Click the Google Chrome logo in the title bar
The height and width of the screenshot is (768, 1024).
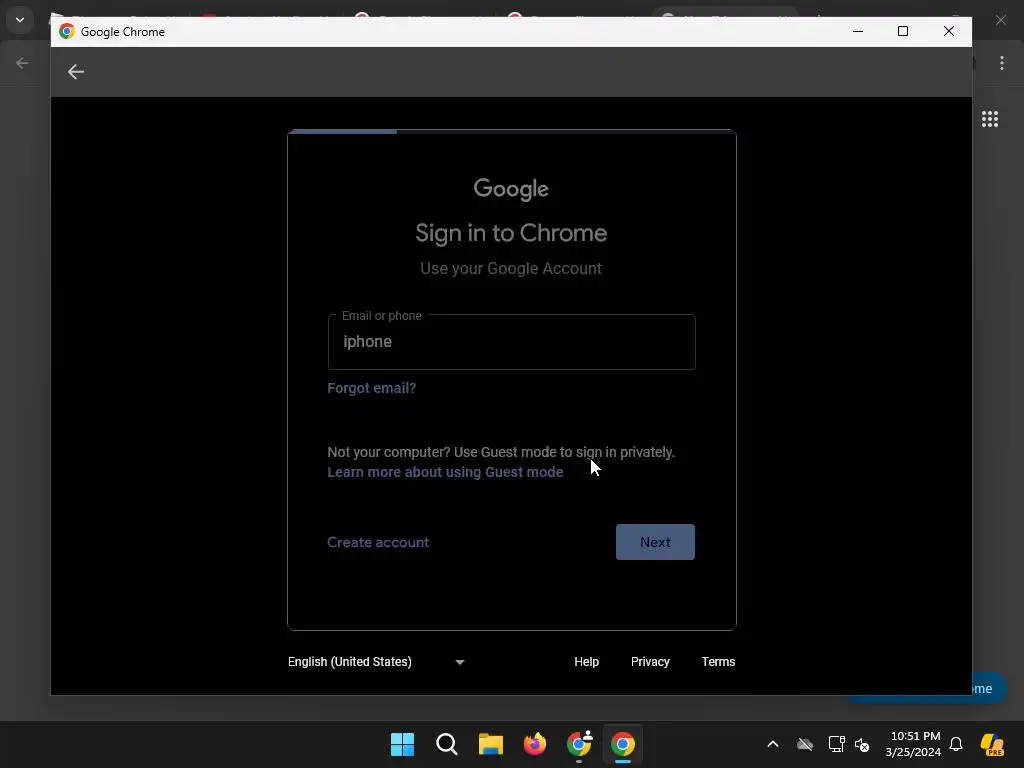(x=67, y=31)
